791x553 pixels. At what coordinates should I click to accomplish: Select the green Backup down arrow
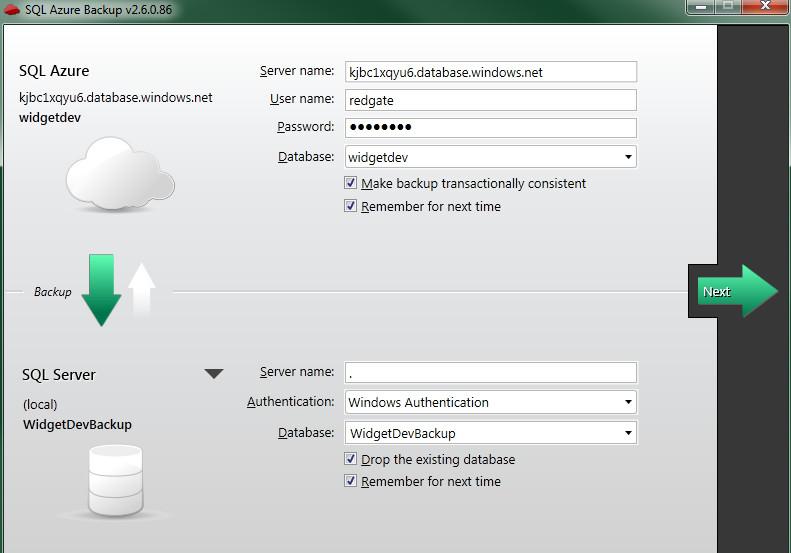(101, 290)
